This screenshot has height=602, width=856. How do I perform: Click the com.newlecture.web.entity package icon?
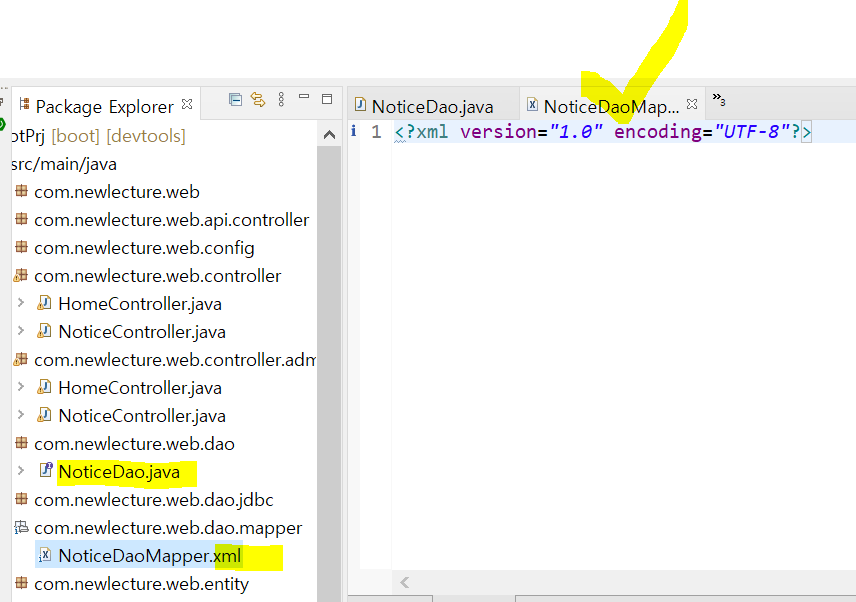pyautogui.click(x=21, y=582)
